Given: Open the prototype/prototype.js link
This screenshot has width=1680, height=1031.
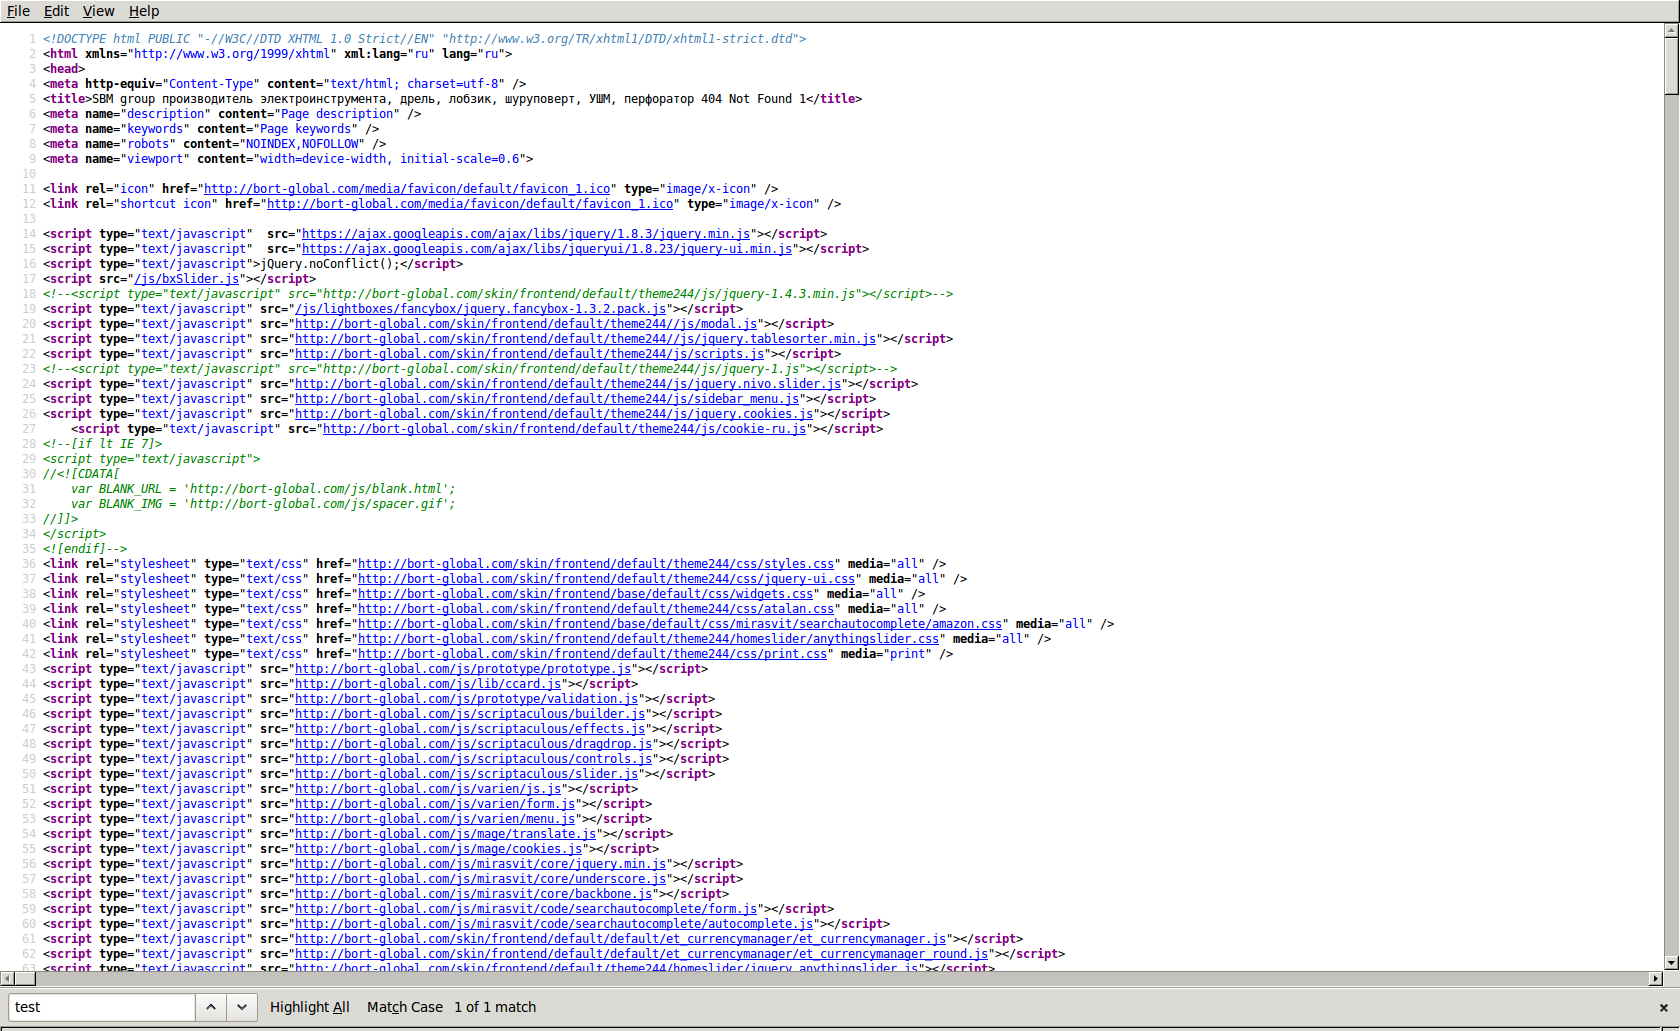Looking at the screenshot, I should (x=463, y=669).
